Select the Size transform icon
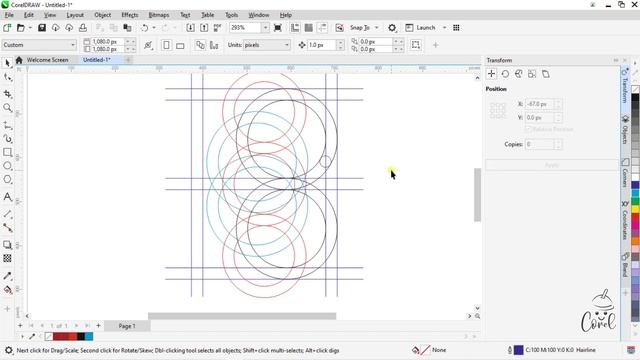This screenshot has height=360, width=640. pyautogui.click(x=532, y=74)
